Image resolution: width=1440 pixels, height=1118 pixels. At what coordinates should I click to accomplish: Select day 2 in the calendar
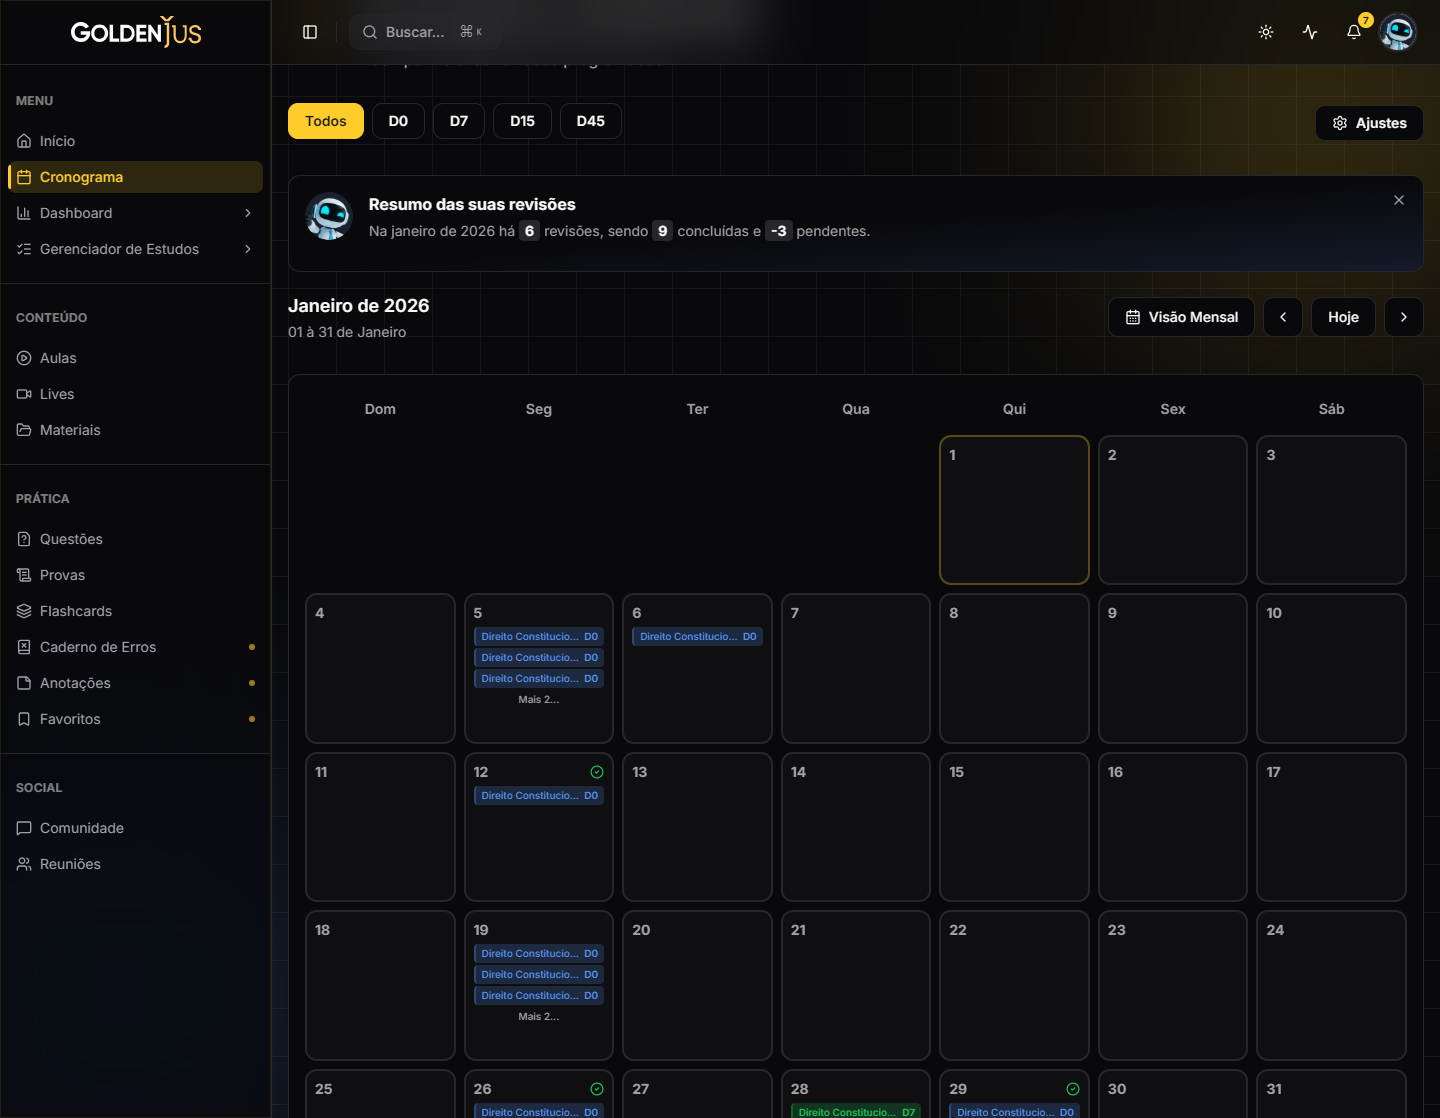[1173, 510]
